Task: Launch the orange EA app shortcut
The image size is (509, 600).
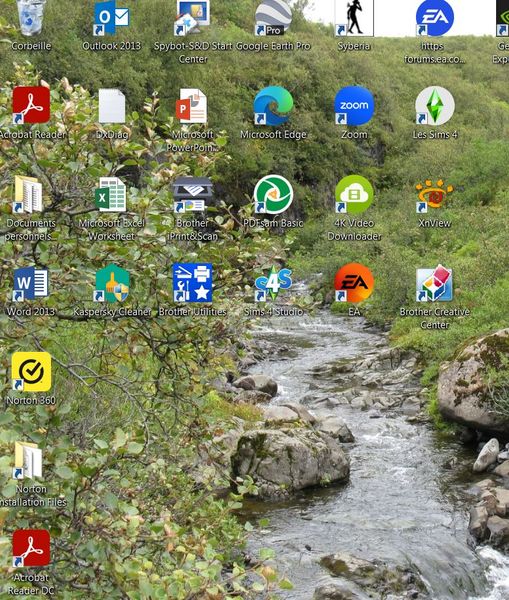Action: tap(354, 283)
